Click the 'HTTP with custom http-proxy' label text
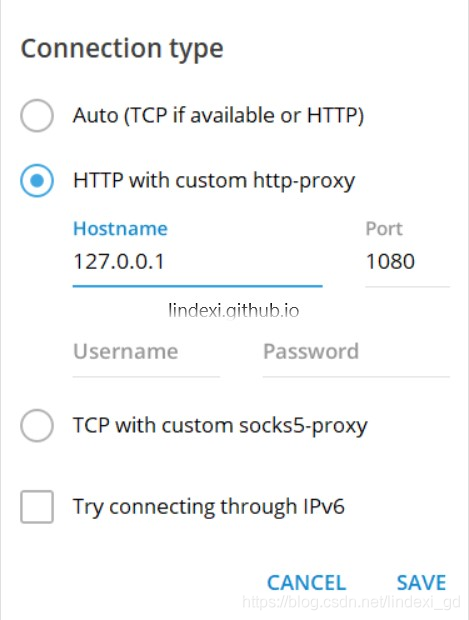 tap(214, 181)
